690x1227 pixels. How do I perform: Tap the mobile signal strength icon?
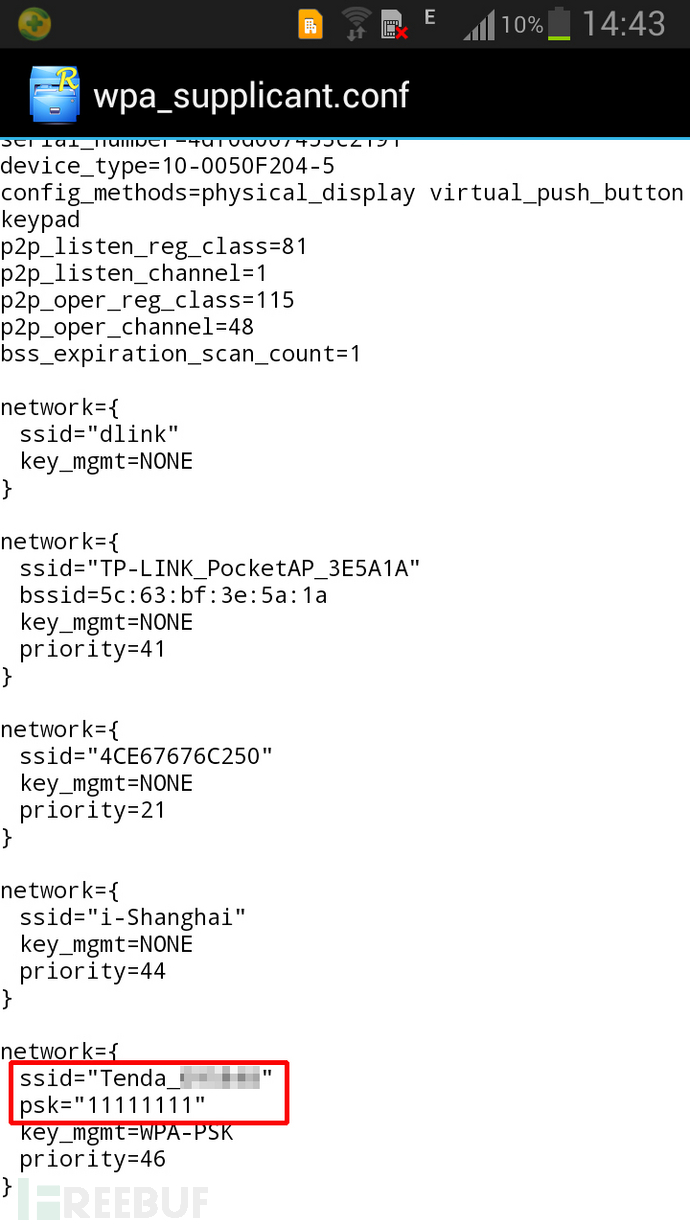(478, 24)
